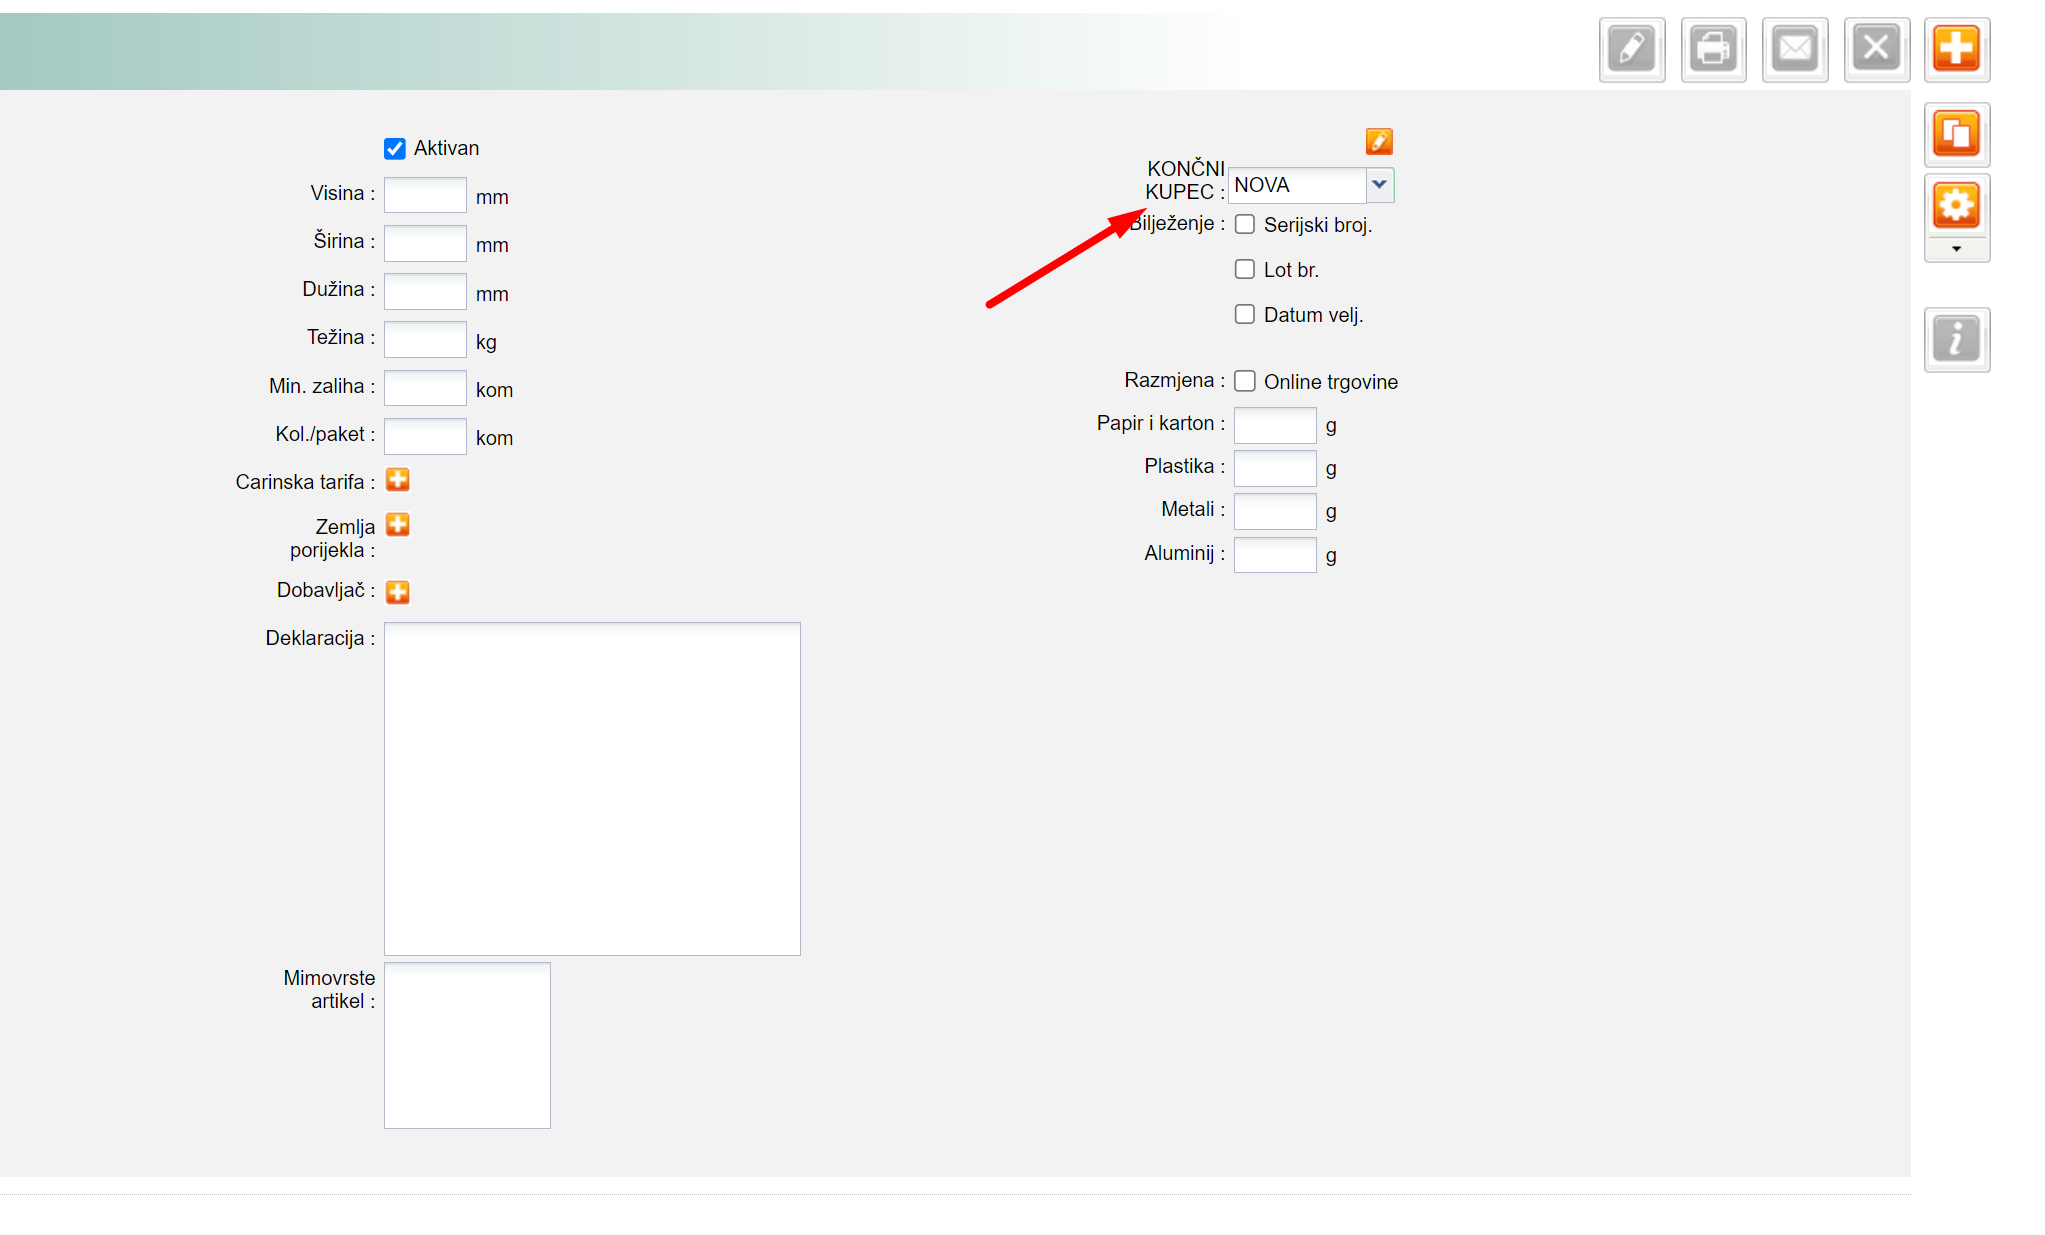The width and height of the screenshot is (2045, 1235).
Task: Tick the Lot br. checkbox
Action: click(x=1245, y=269)
